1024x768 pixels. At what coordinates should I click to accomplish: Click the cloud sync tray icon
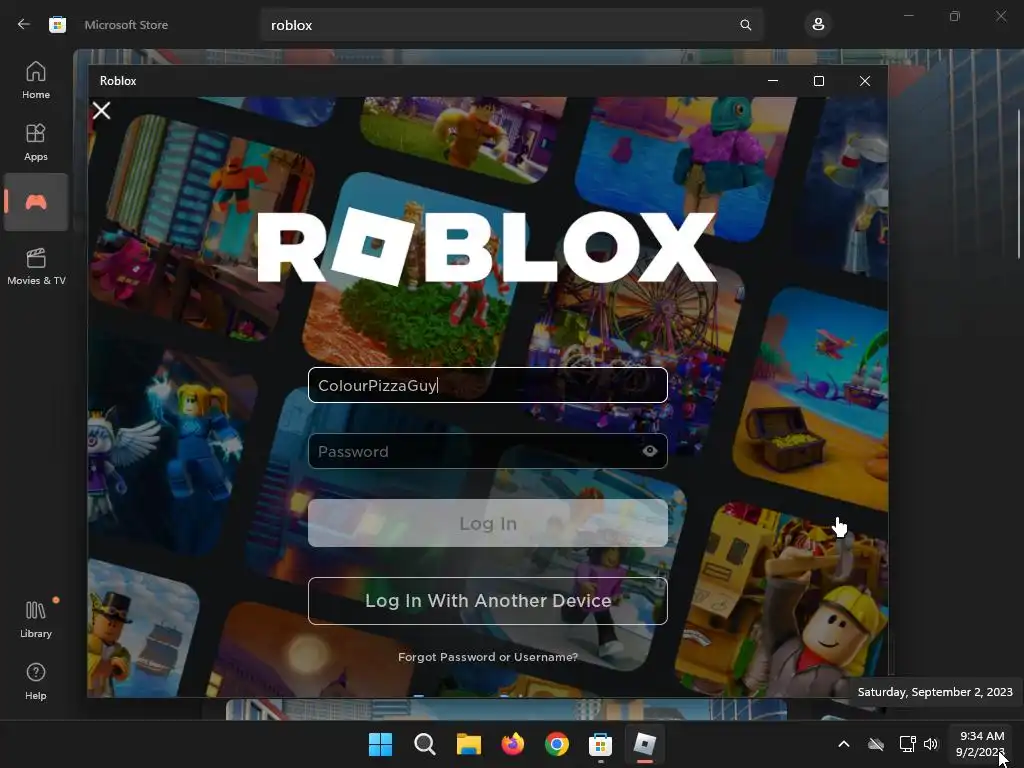(876, 744)
